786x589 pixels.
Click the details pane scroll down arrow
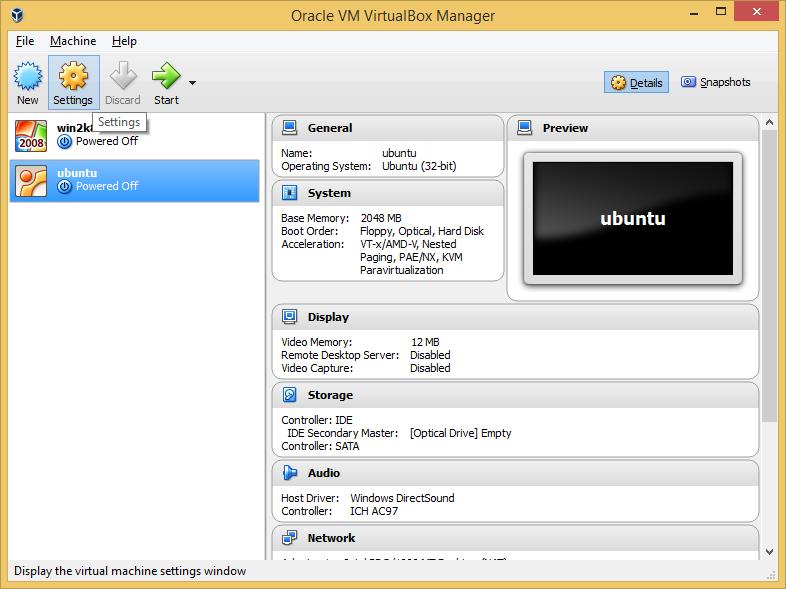click(769, 552)
